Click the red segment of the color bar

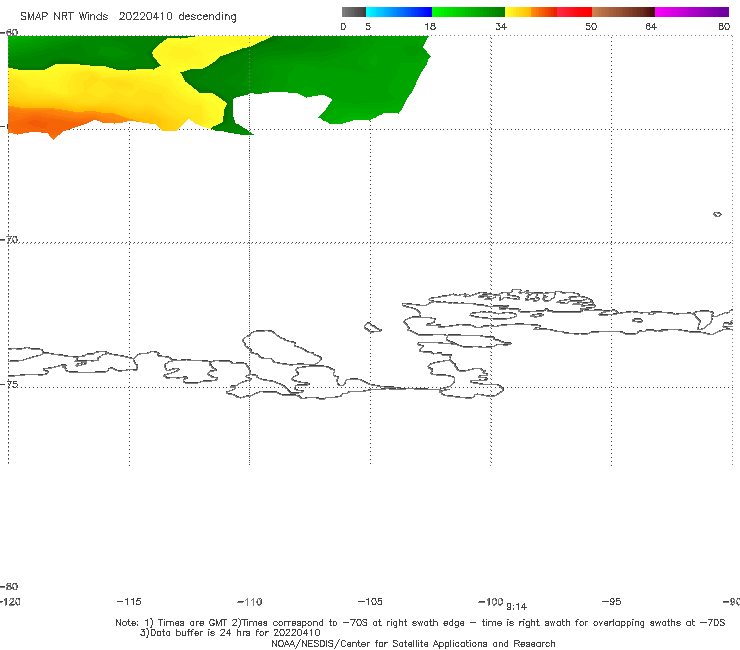click(x=574, y=12)
